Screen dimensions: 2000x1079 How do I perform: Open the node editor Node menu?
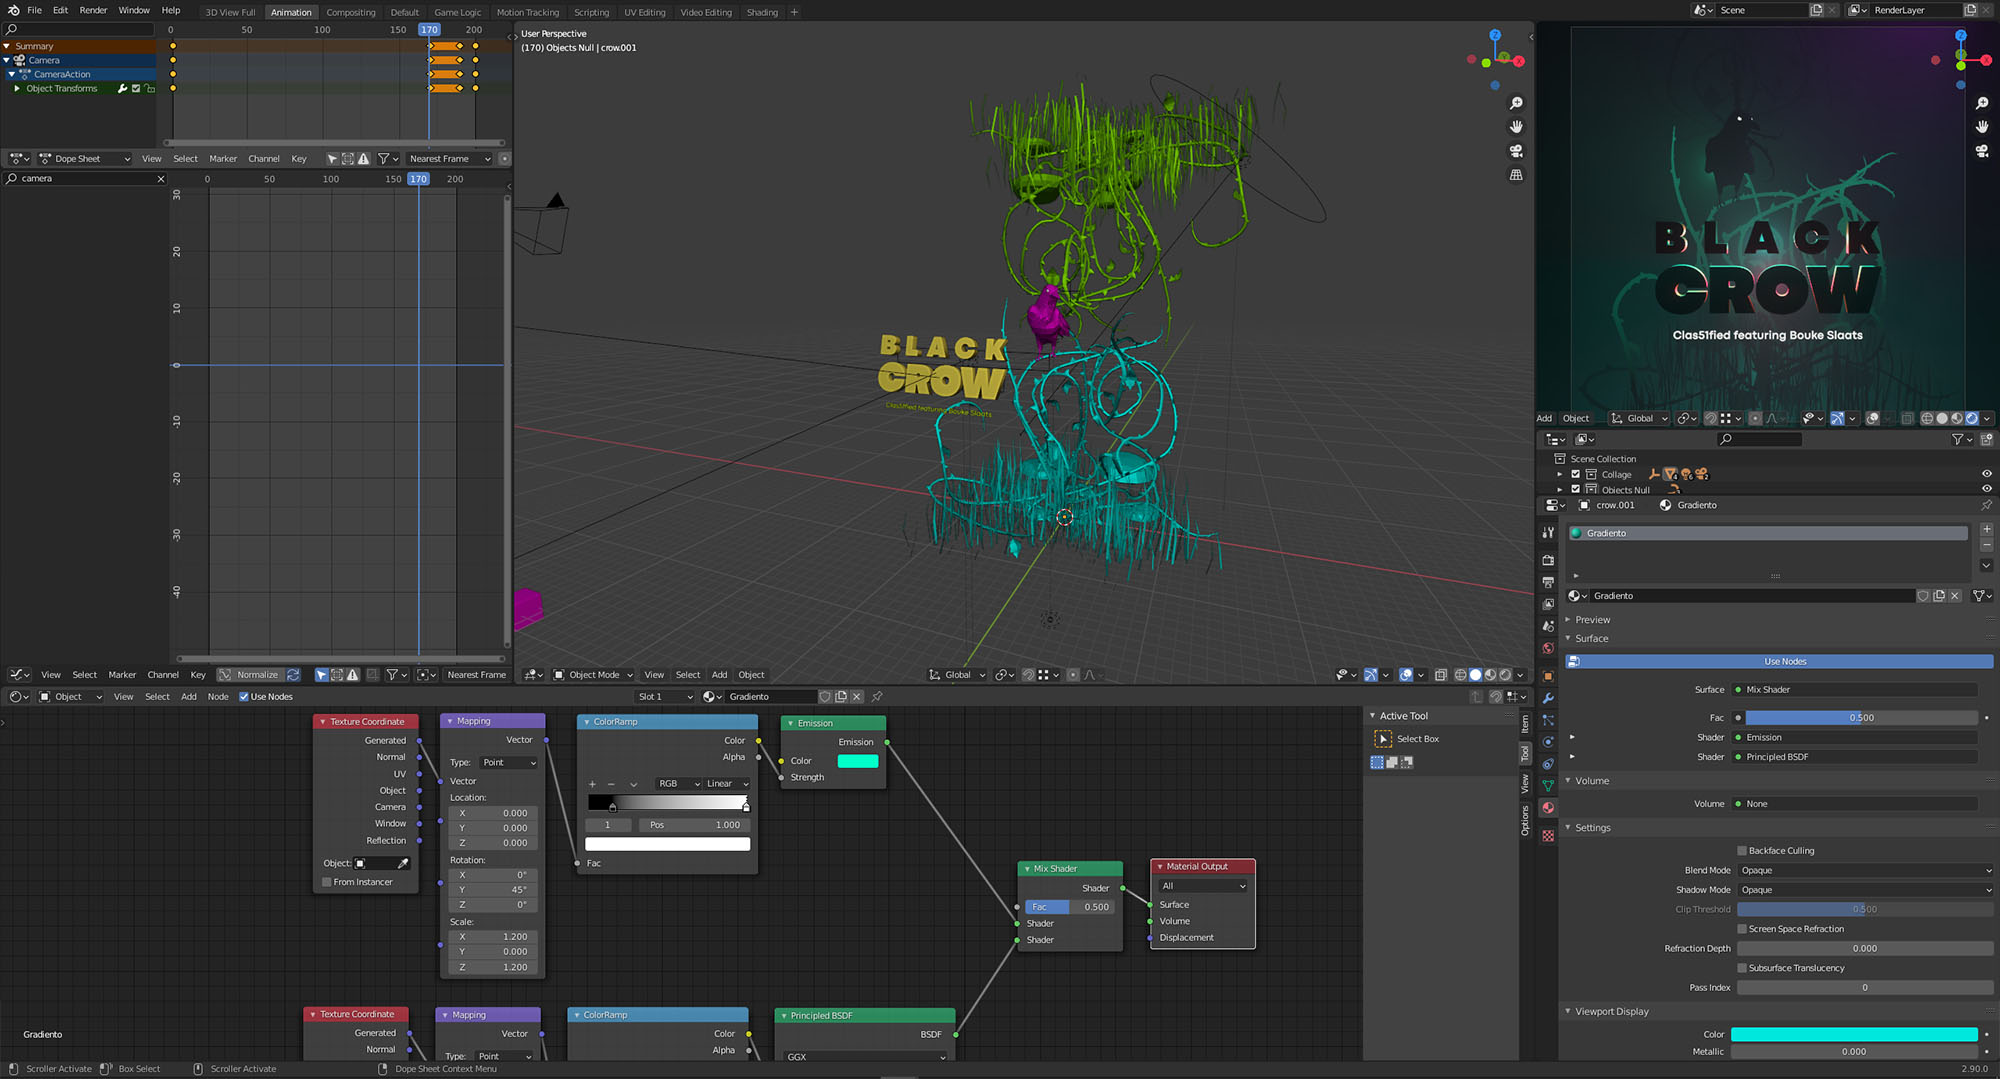(218, 697)
